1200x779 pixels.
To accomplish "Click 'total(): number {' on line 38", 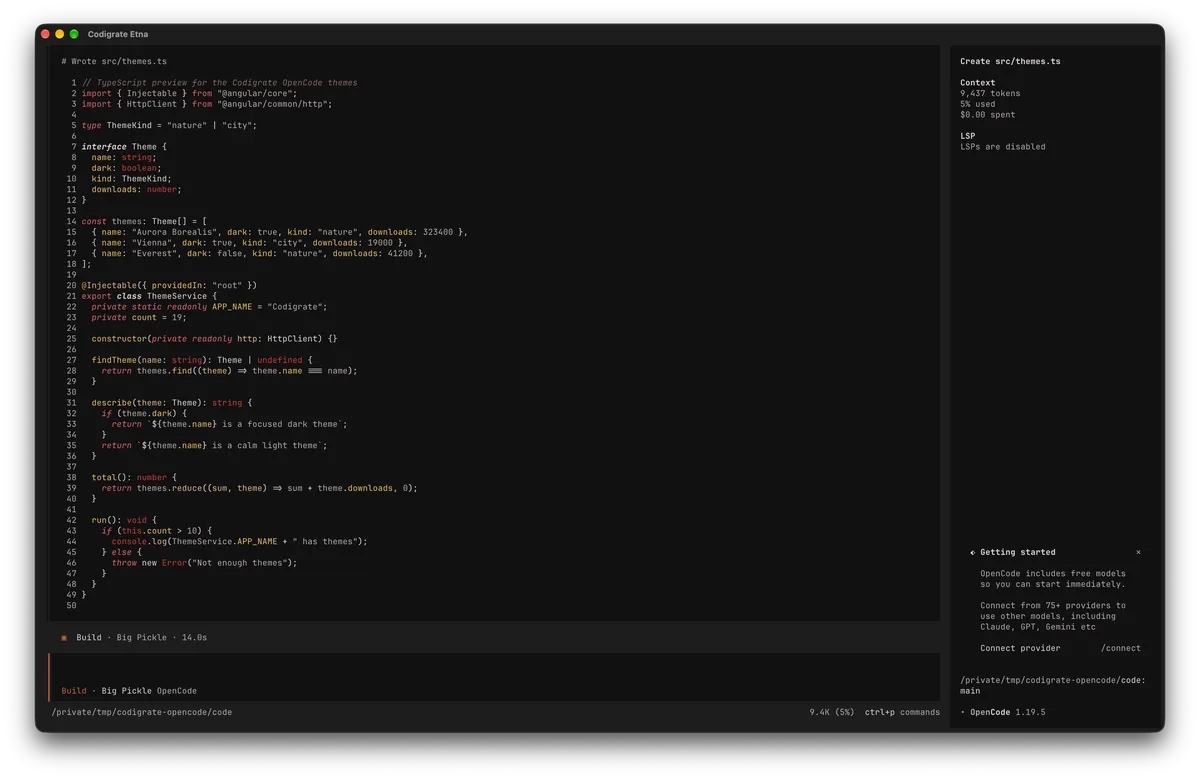I will point(134,477).
